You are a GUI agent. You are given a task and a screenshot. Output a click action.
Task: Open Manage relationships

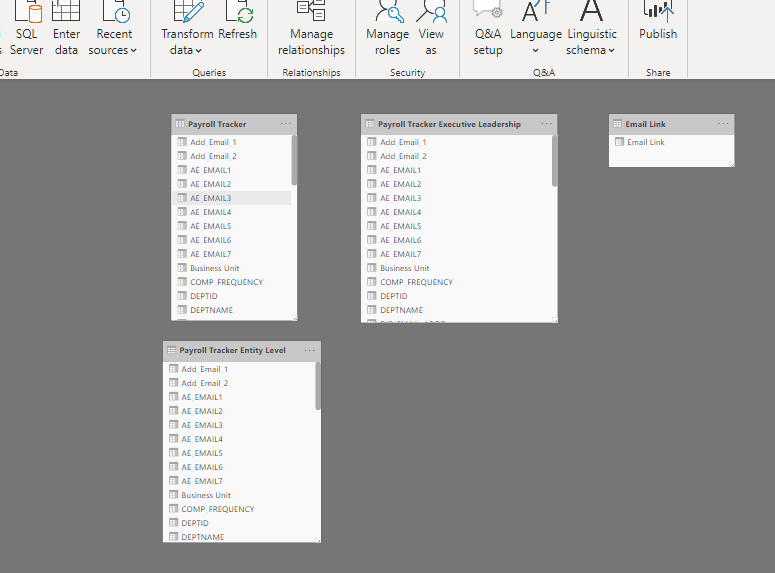pyautogui.click(x=311, y=30)
